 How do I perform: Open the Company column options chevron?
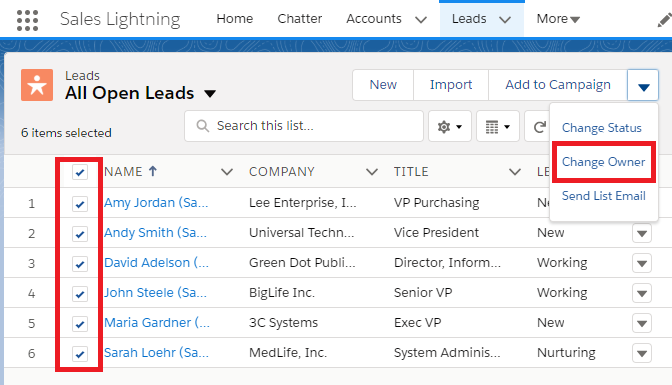(372, 172)
